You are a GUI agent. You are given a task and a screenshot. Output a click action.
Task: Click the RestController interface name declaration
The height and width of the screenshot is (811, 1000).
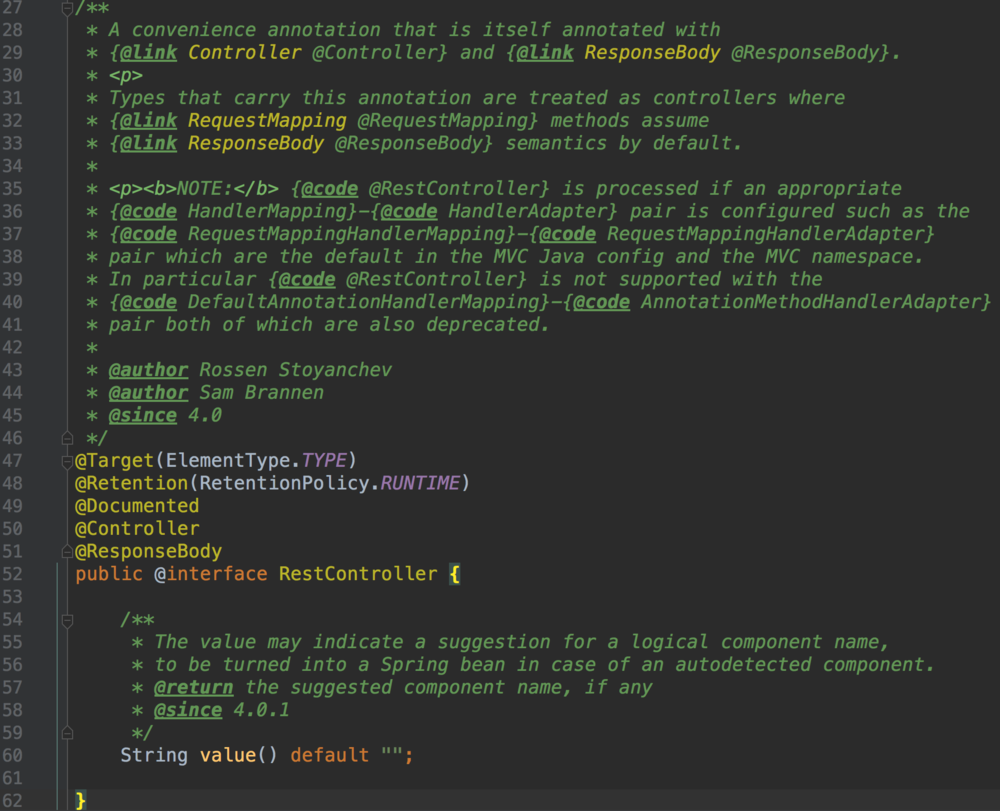358,574
